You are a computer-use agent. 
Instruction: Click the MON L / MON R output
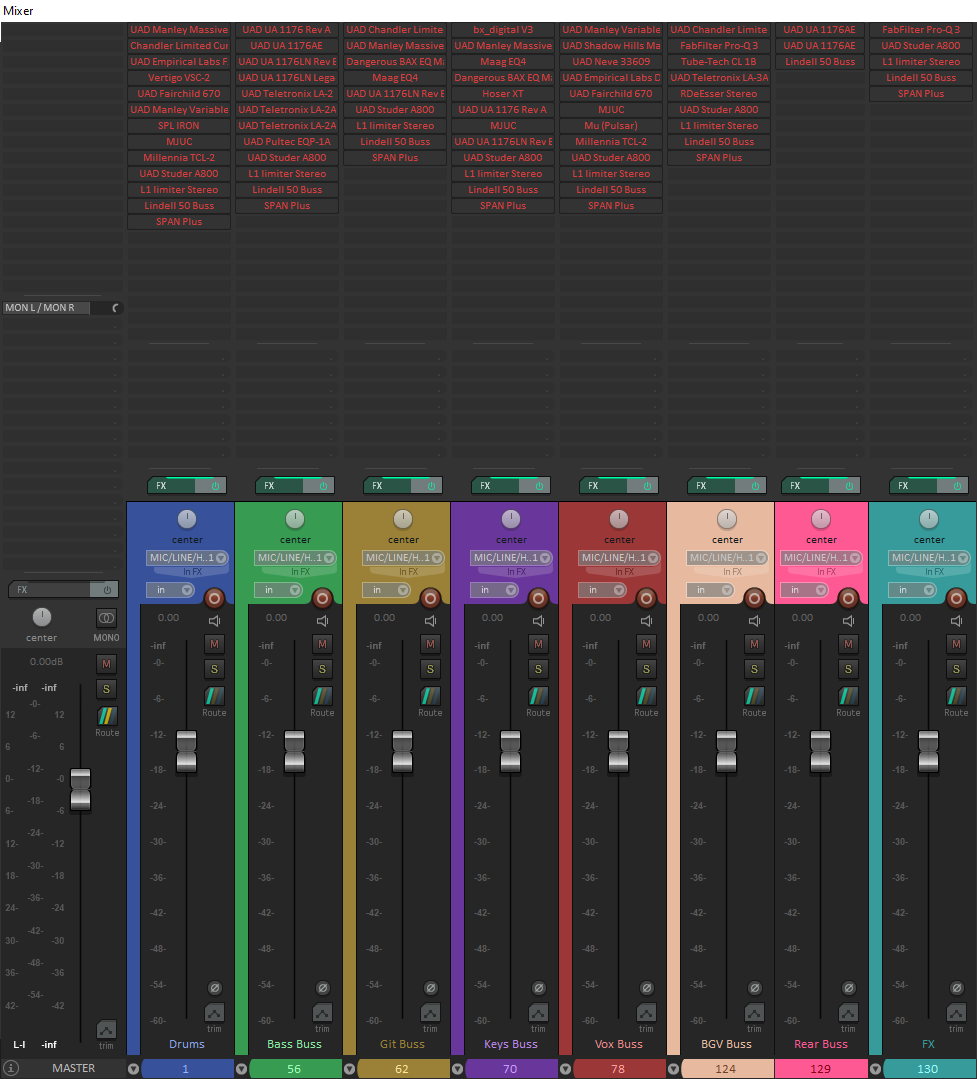pos(47,308)
